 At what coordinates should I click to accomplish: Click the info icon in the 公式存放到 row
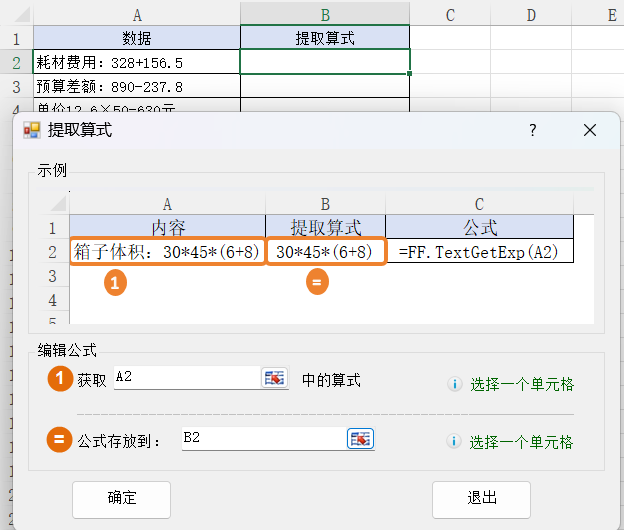[x=454, y=442]
